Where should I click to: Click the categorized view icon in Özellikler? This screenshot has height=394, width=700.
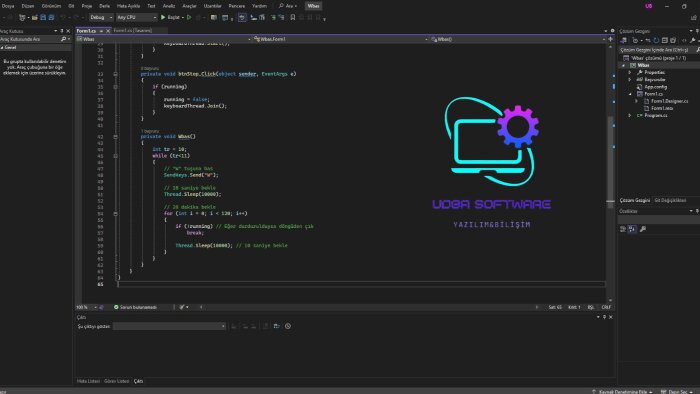pos(623,229)
